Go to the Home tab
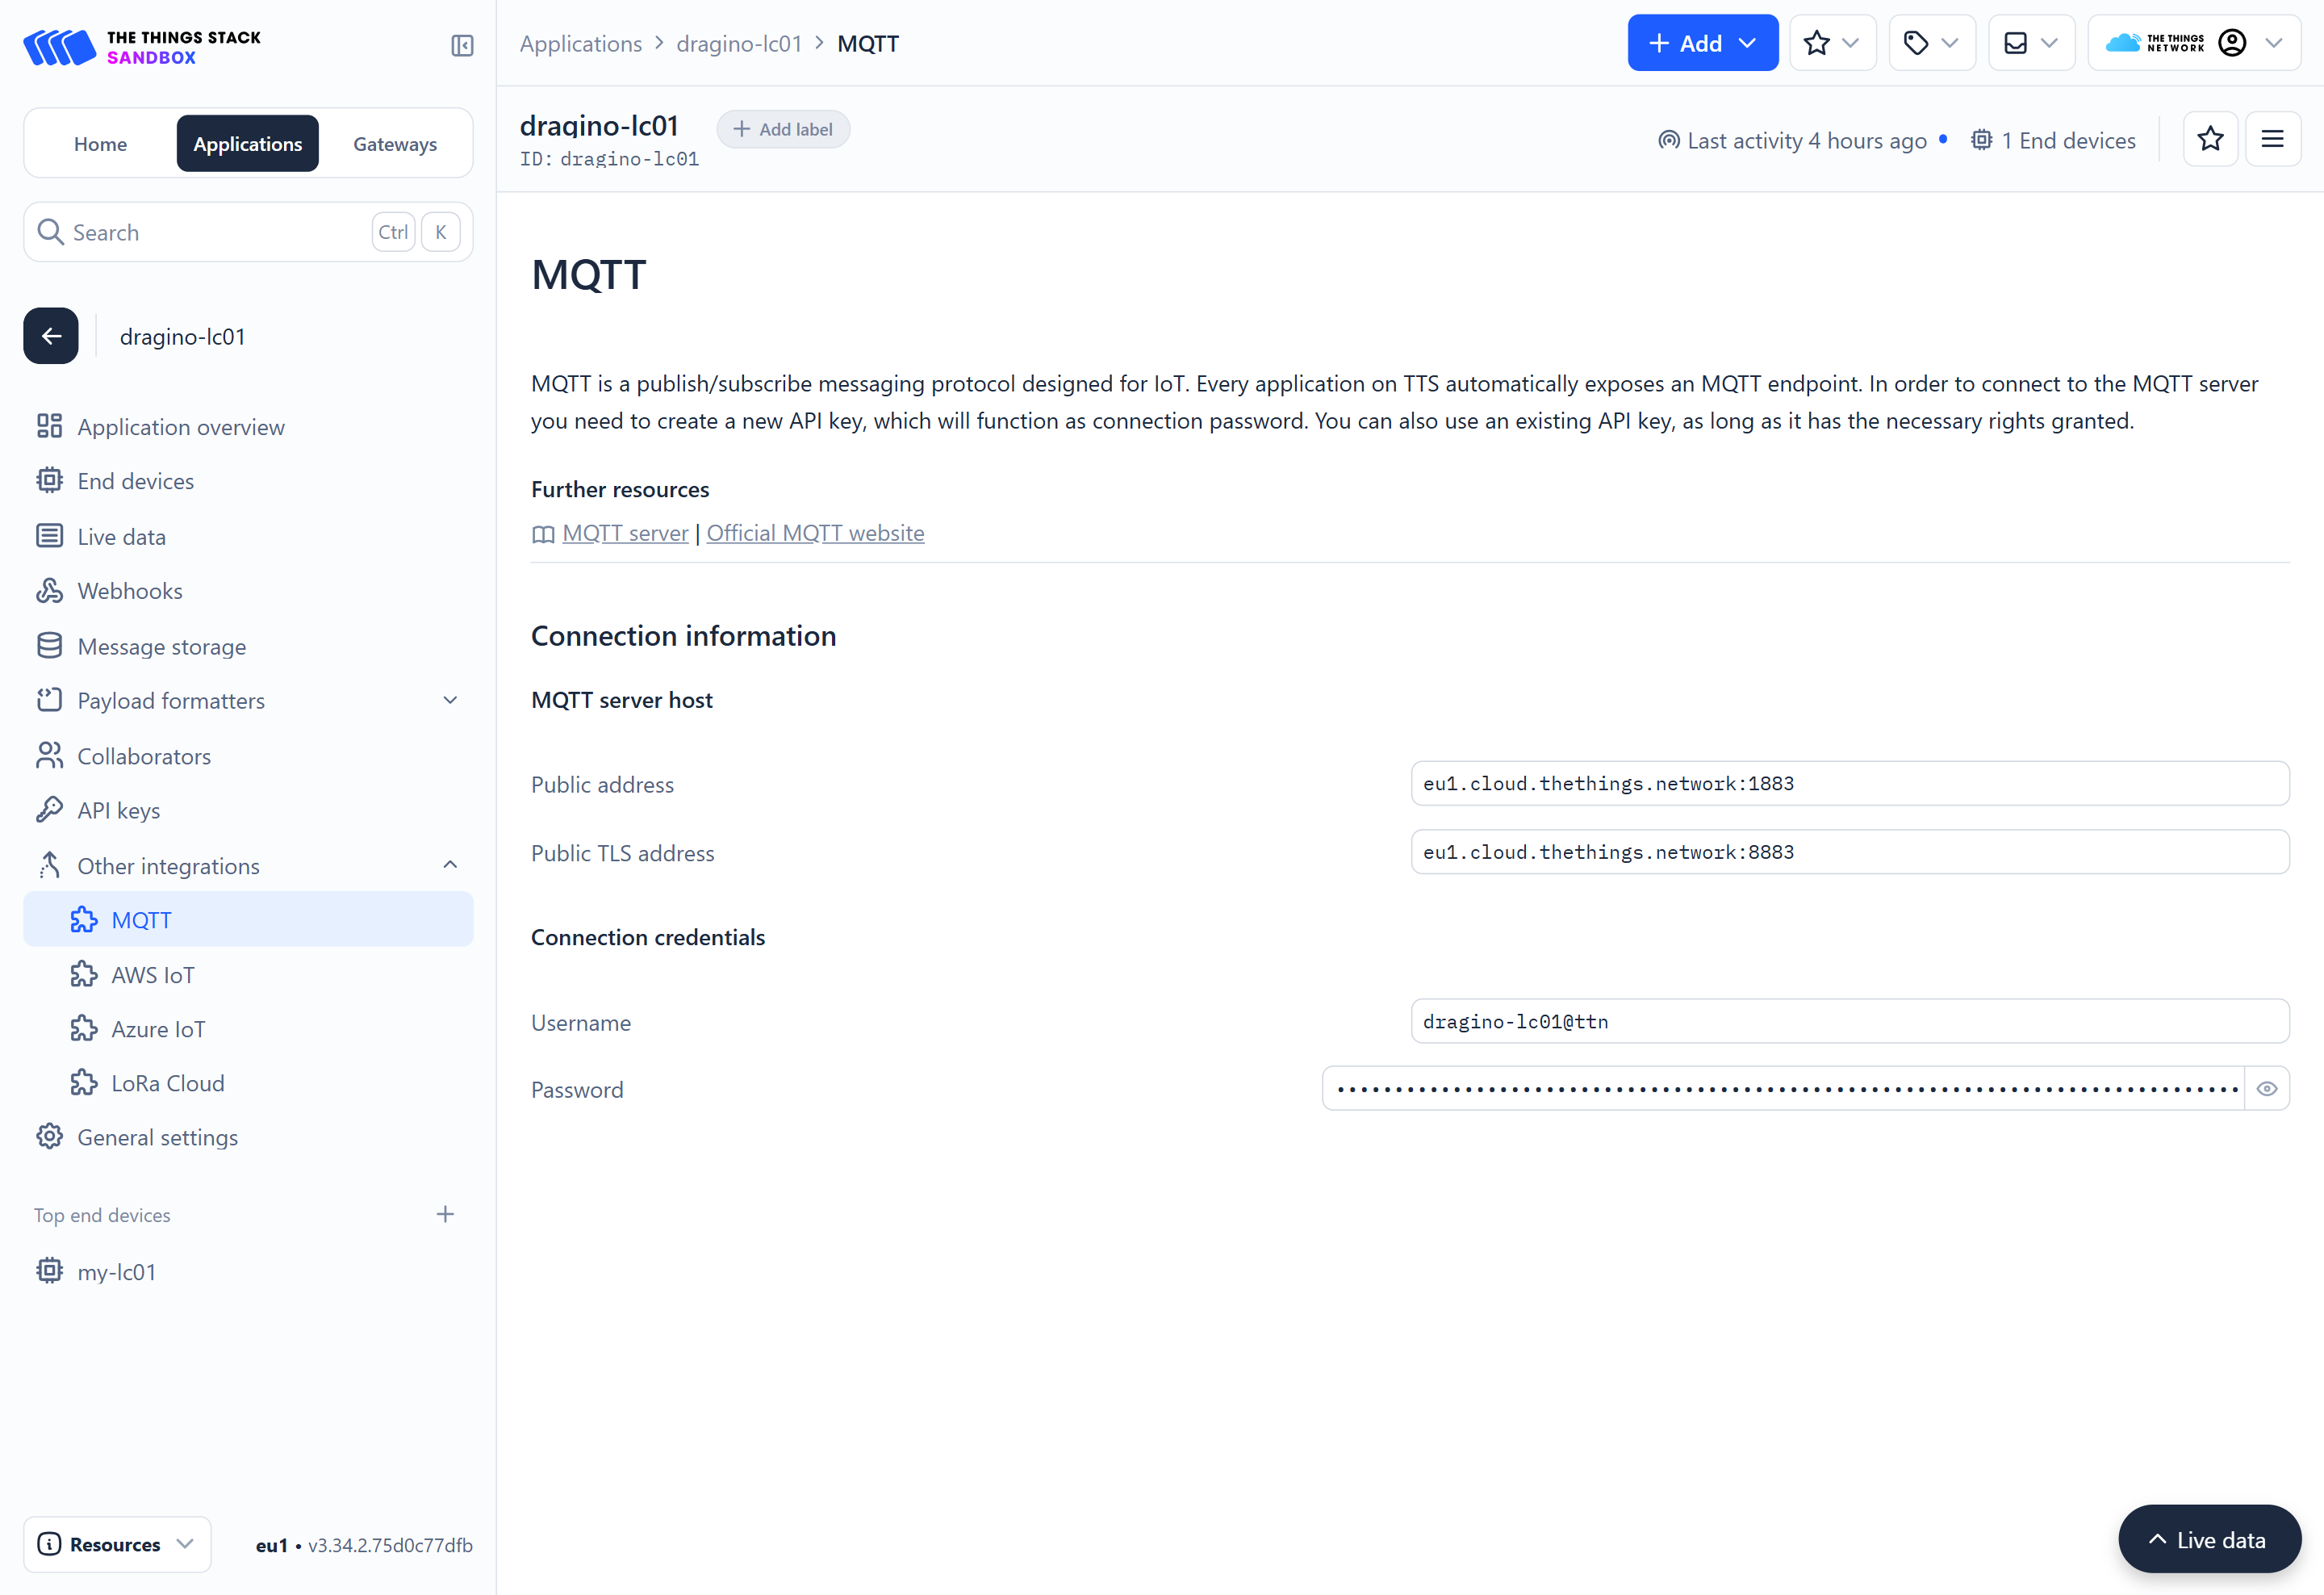This screenshot has height=1595, width=2324. point(101,144)
